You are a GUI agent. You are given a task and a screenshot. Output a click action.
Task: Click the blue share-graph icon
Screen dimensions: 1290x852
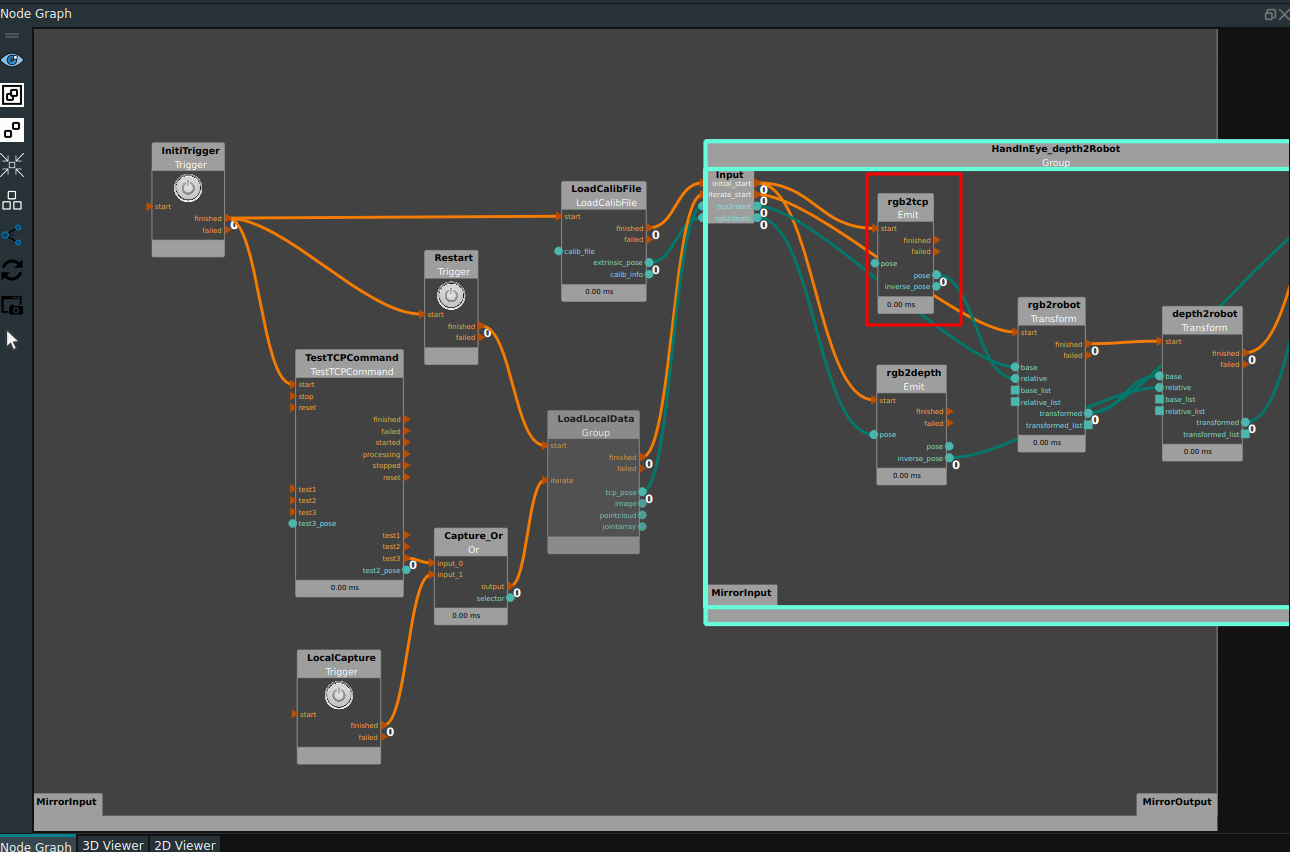tap(12, 235)
